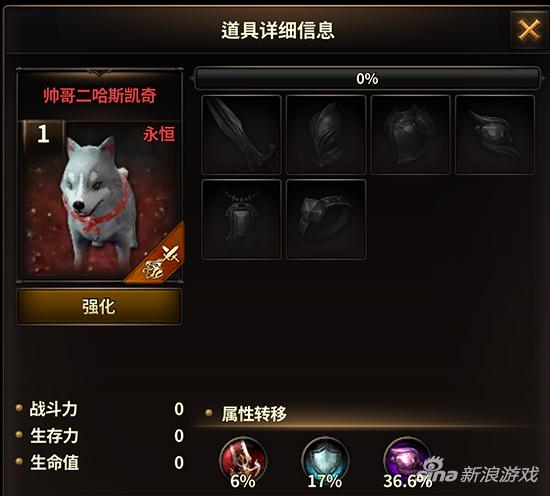Click the 生命值 stat row

(100, 462)
